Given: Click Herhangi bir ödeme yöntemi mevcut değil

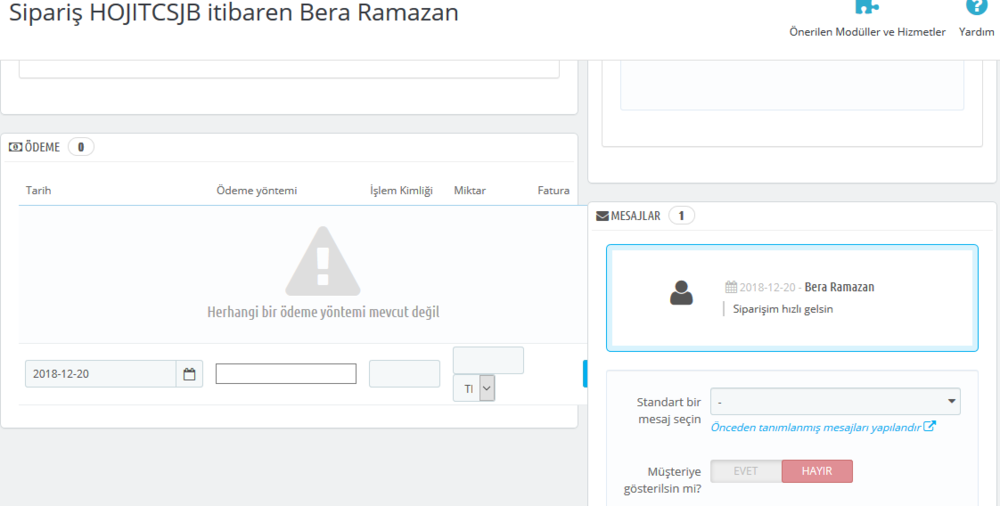Looking at the screenshot, I should [x=323, y=313].
